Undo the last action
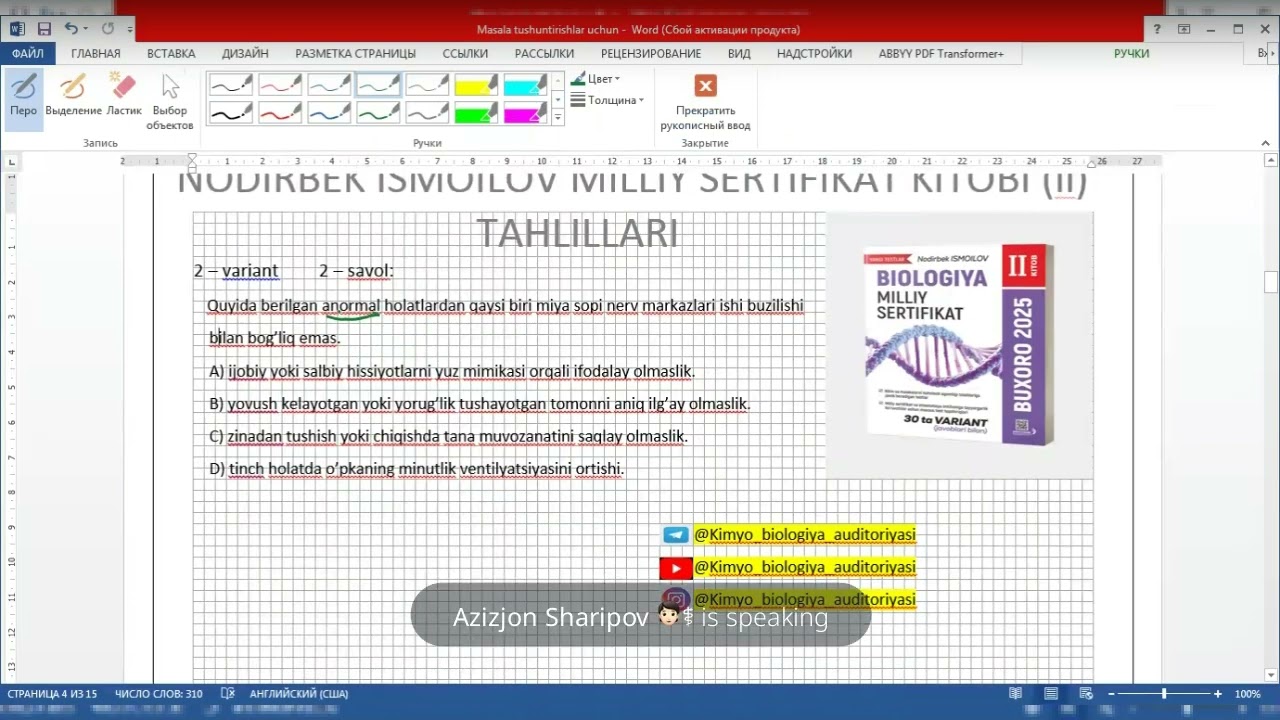This screenshot has width=1280, height=720. [x=71, y=29]
